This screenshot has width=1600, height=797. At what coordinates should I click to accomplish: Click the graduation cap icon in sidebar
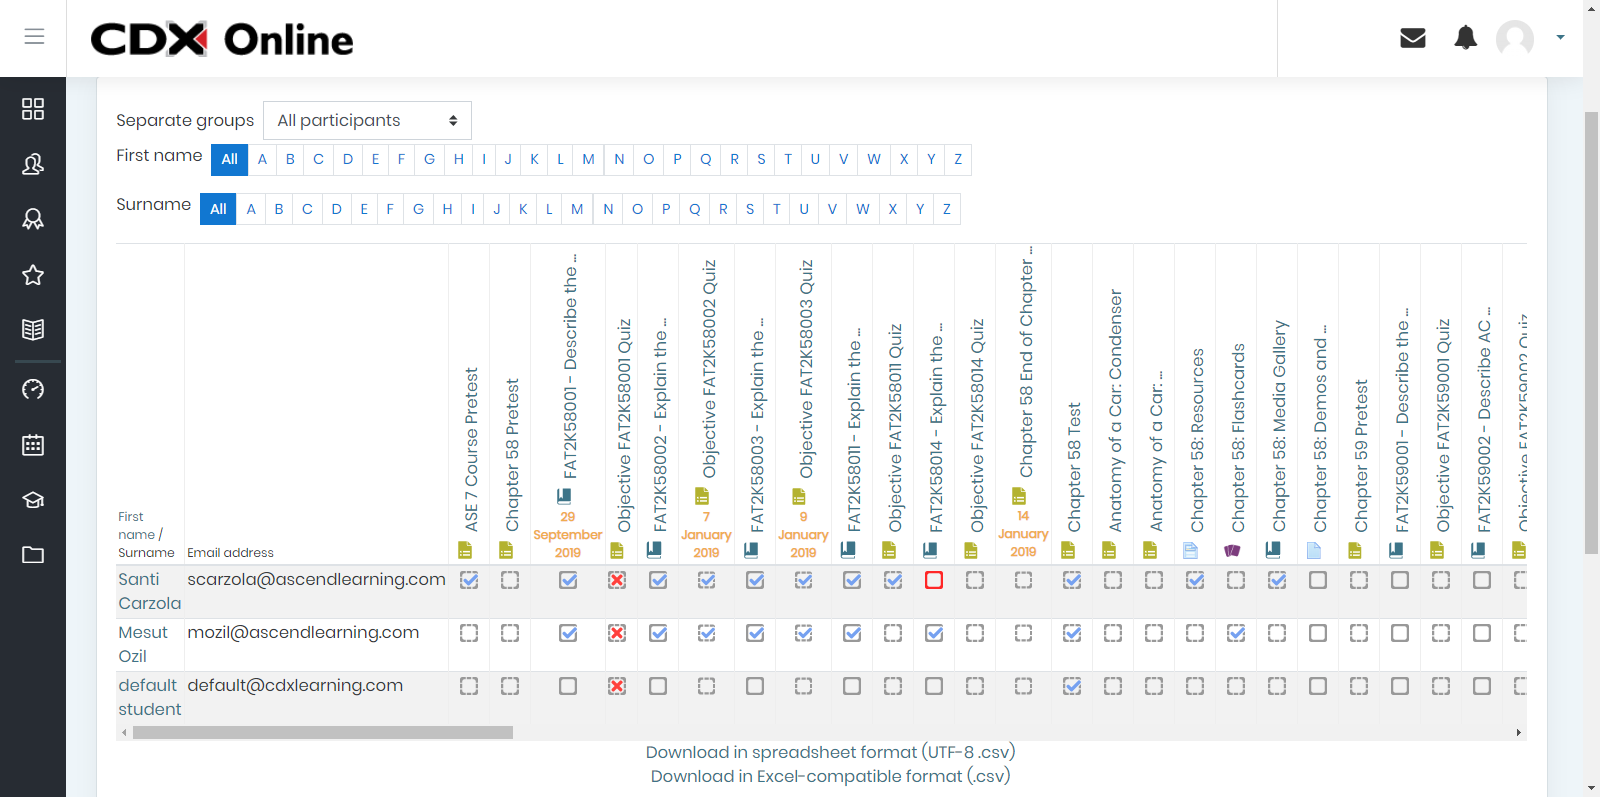(33, 500)
